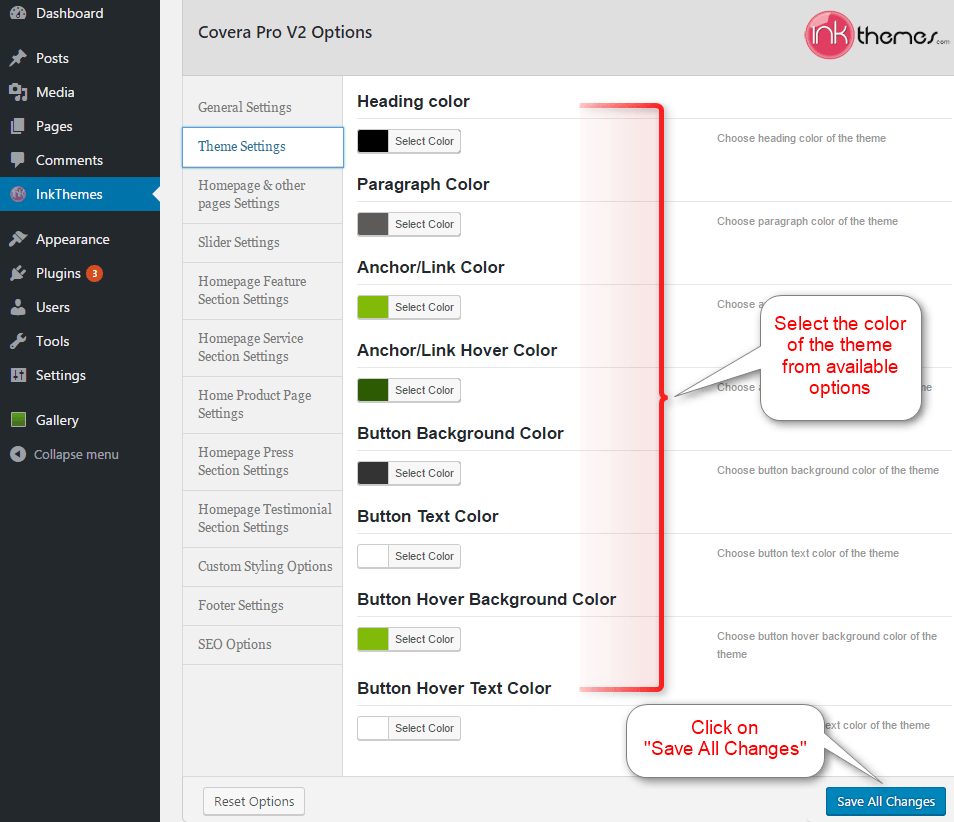Click the Media icon in sidebar

click(18, 92)
